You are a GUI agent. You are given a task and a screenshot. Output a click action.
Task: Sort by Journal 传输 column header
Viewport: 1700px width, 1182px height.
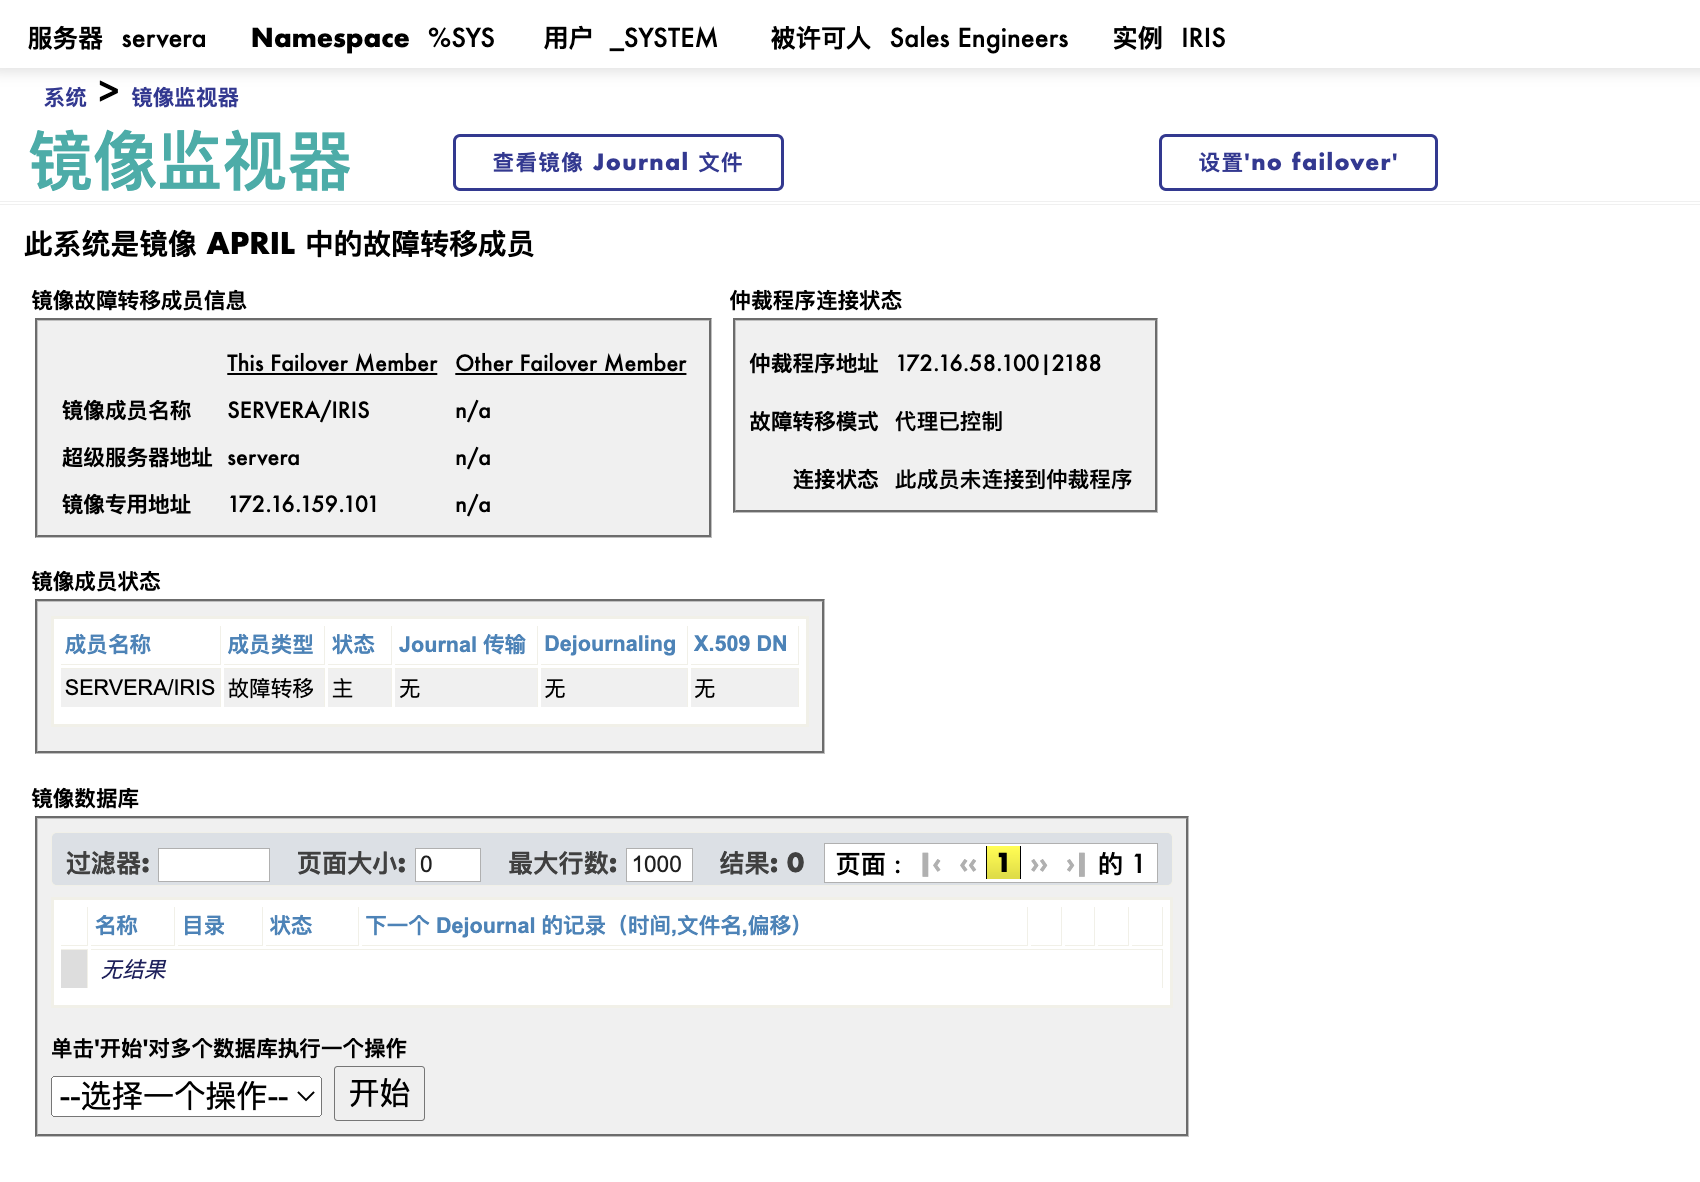point(462,644)
